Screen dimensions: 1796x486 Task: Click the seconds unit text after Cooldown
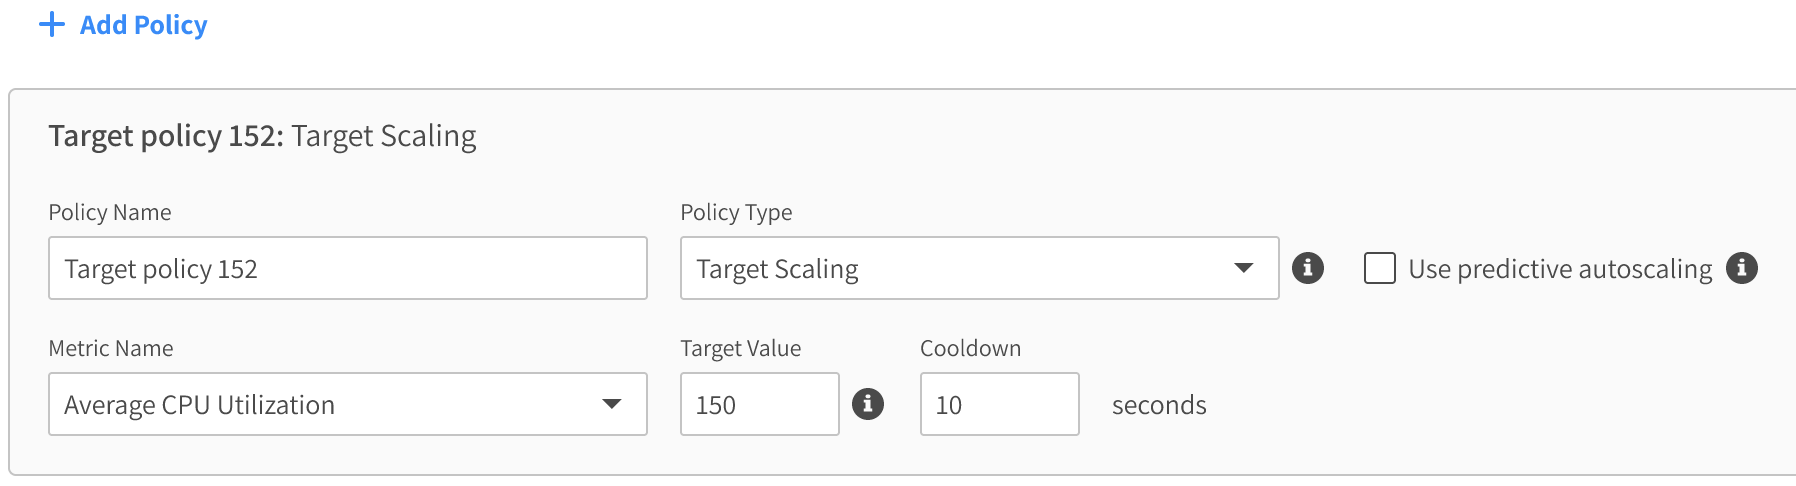tap(1159, 405)
